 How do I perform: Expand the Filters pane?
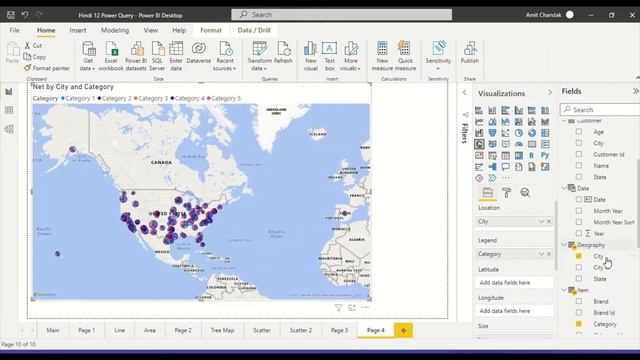click(464, 93)
